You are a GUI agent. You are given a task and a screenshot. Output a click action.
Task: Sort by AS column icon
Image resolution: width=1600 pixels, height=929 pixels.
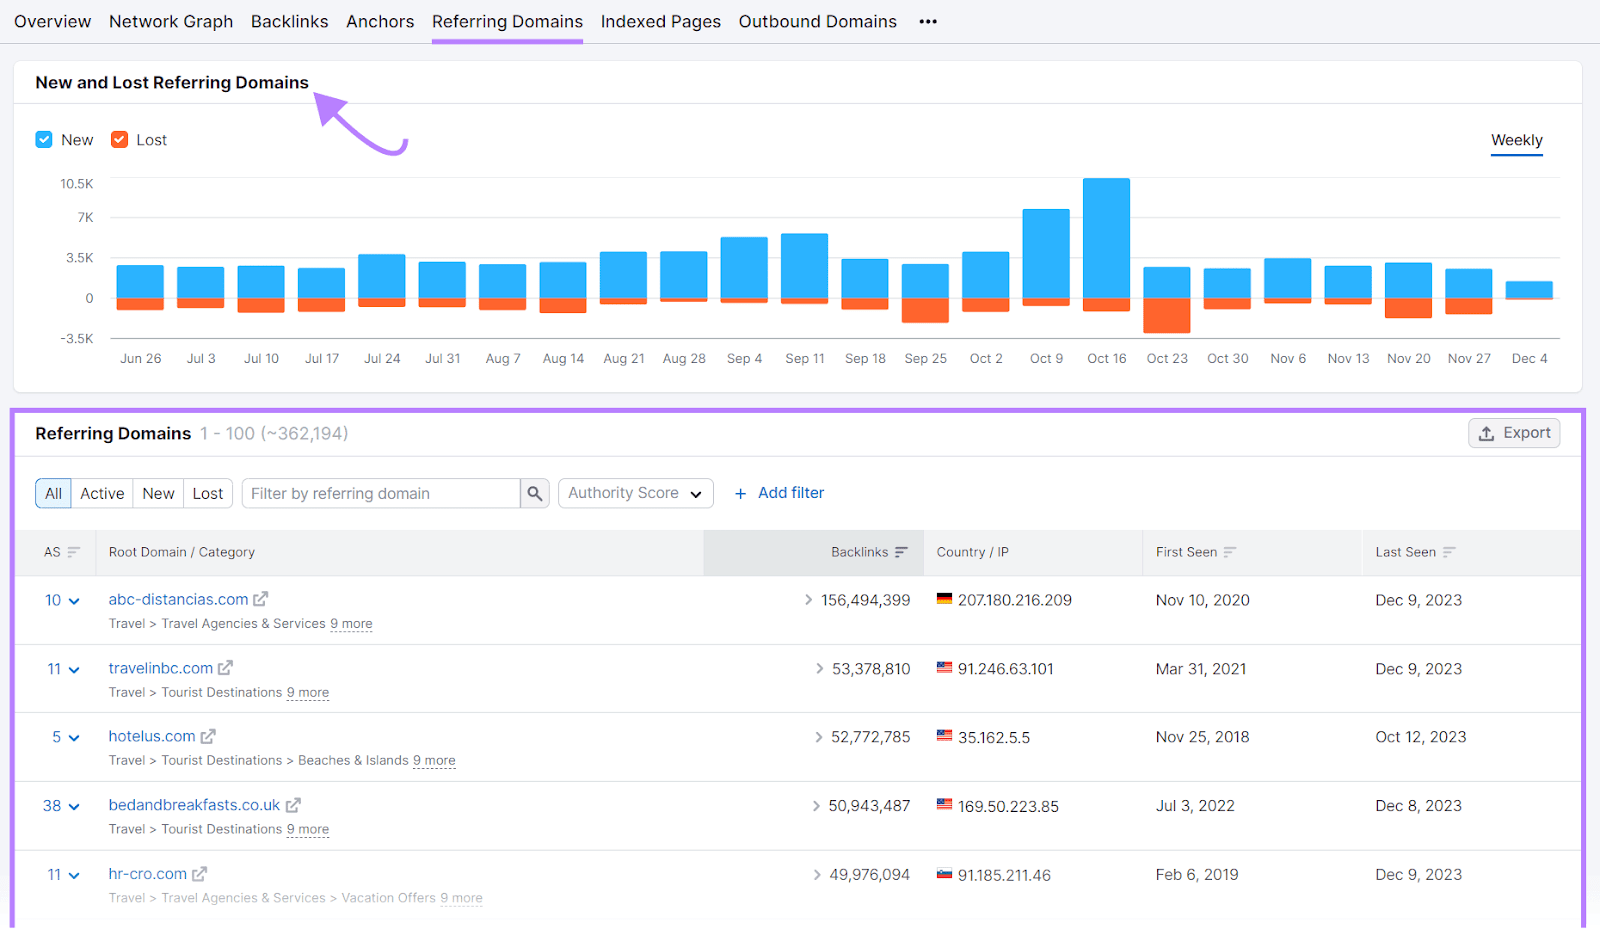tap(73, 552)
